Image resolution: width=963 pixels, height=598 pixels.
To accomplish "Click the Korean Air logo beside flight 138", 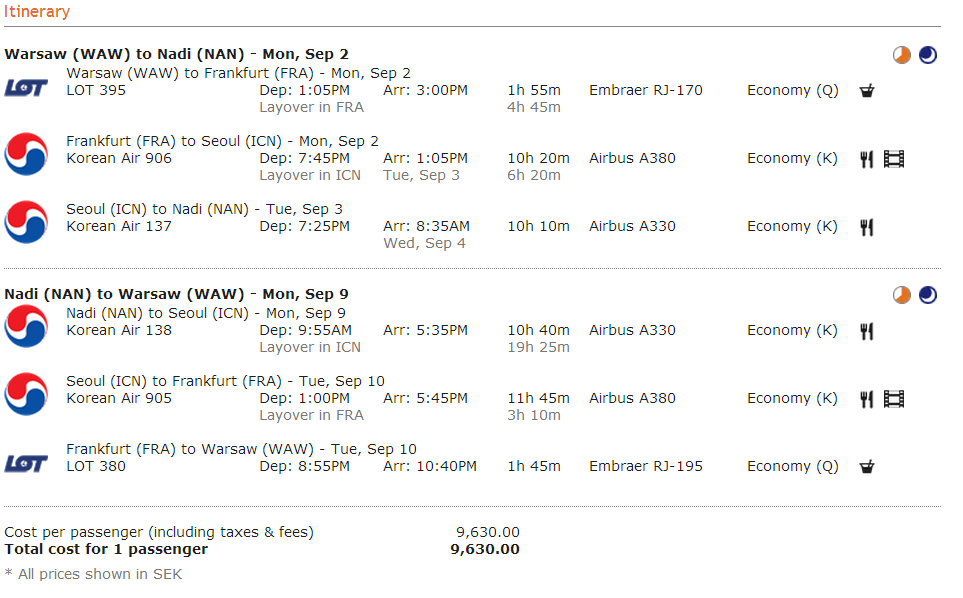I will tap(26, 326).
